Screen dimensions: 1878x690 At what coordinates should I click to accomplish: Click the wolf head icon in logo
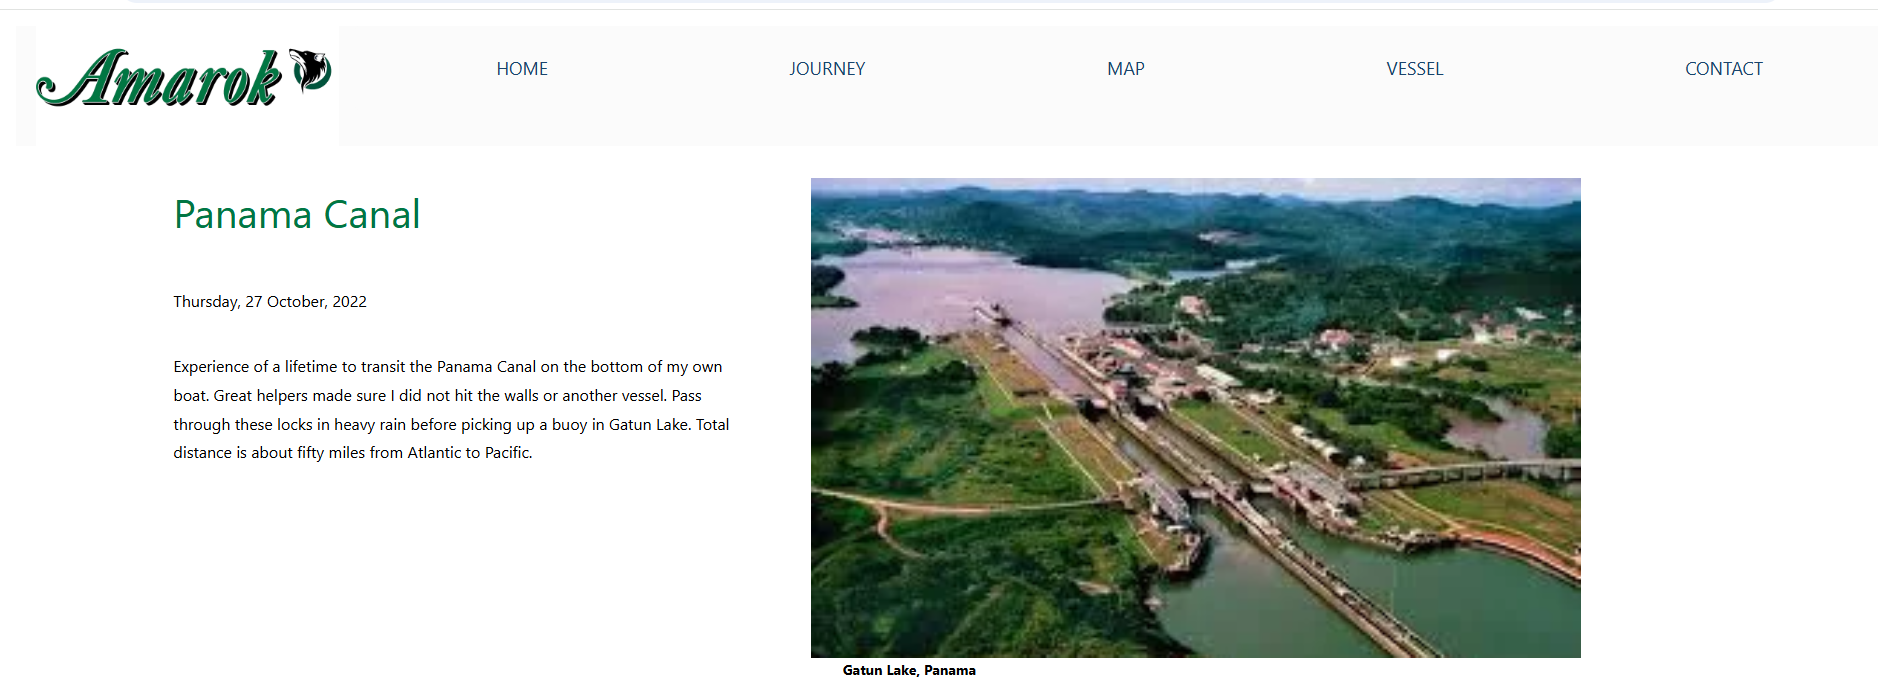(311, 70)
